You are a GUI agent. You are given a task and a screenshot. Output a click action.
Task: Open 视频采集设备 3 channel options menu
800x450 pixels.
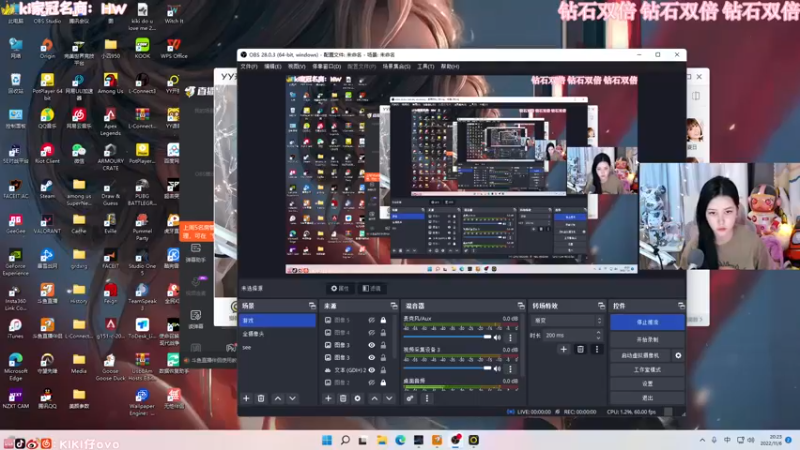click(510, 369)
